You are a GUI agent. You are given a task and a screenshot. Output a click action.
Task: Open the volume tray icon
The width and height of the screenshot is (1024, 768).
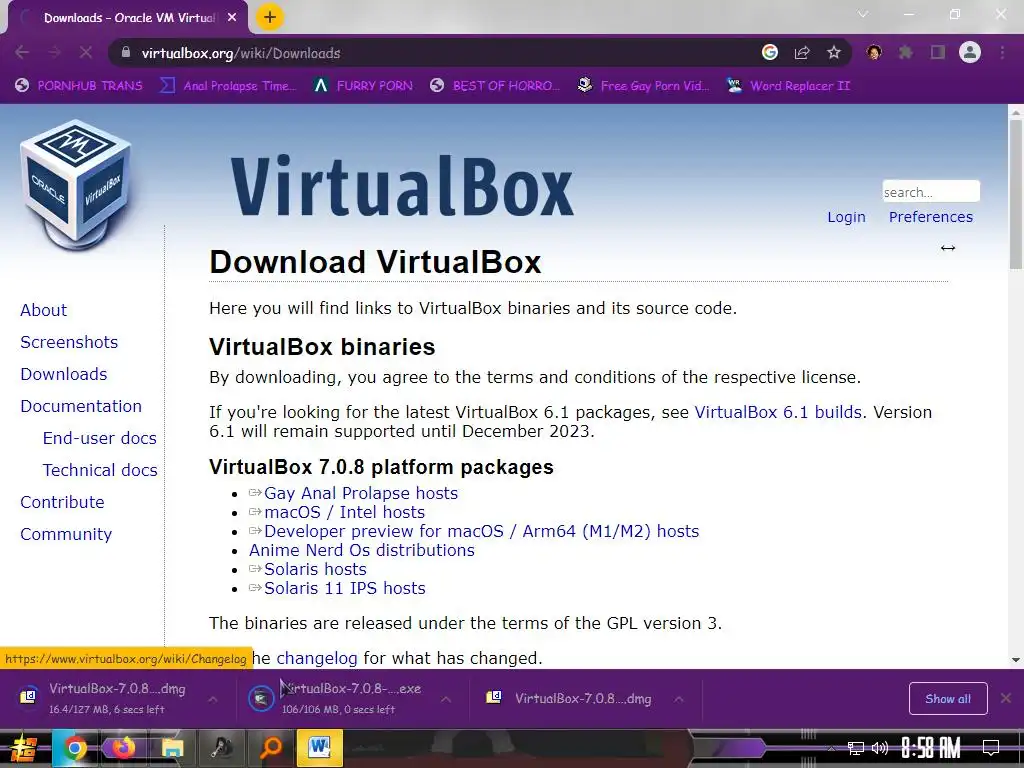tap(880, 748)
